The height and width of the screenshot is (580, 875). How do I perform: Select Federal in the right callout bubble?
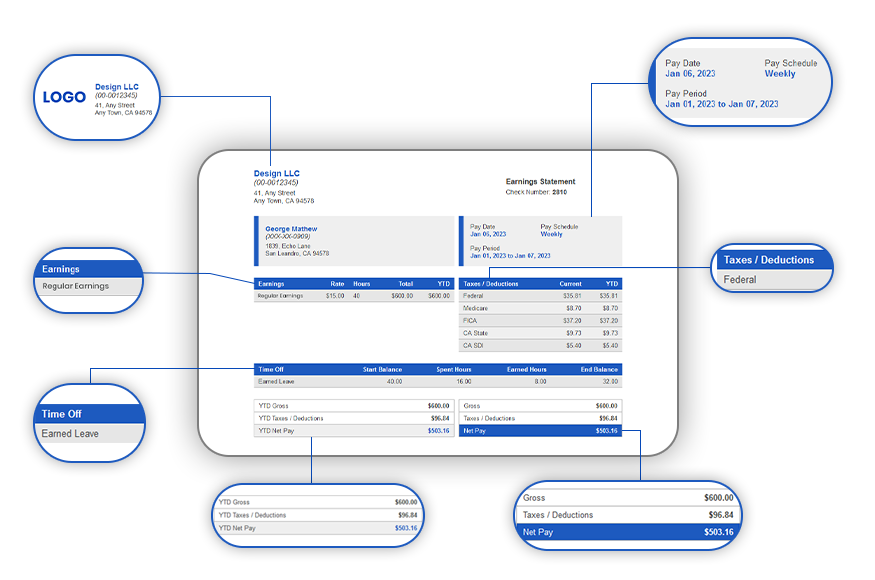[740, 280]
